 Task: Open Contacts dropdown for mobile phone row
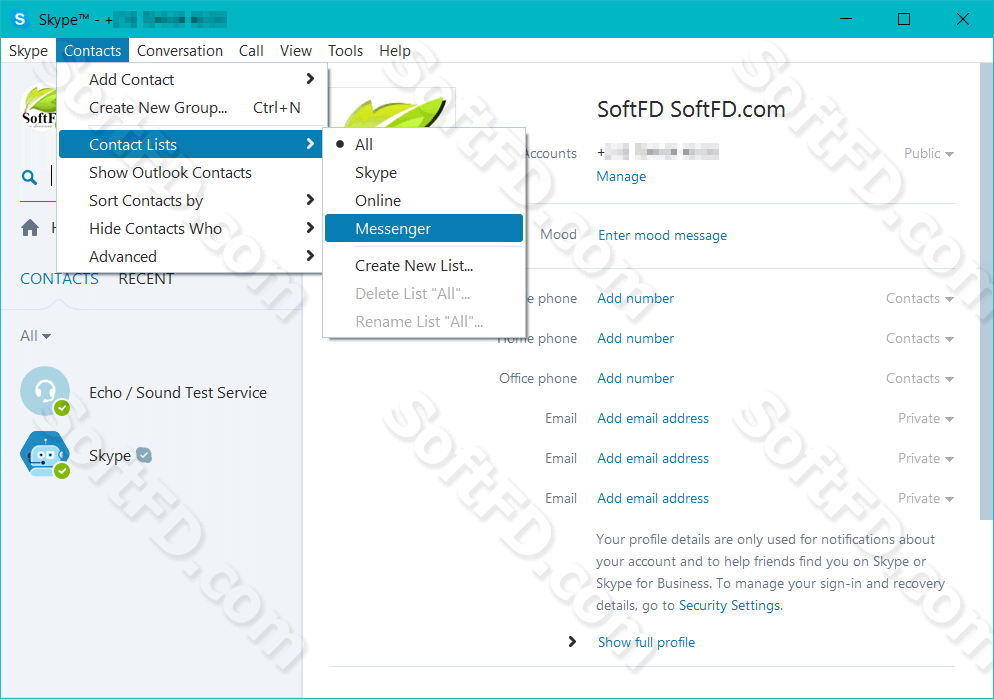[920, 298]
